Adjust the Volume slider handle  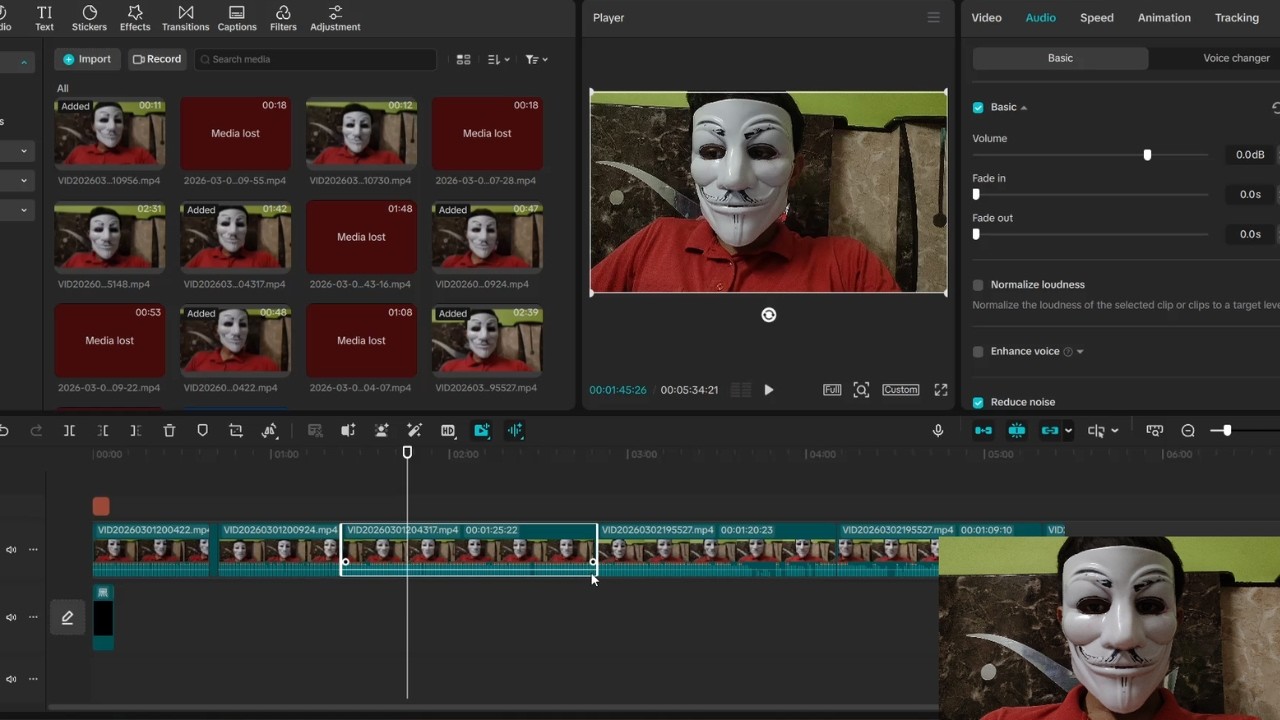[x=1147, y=155]
